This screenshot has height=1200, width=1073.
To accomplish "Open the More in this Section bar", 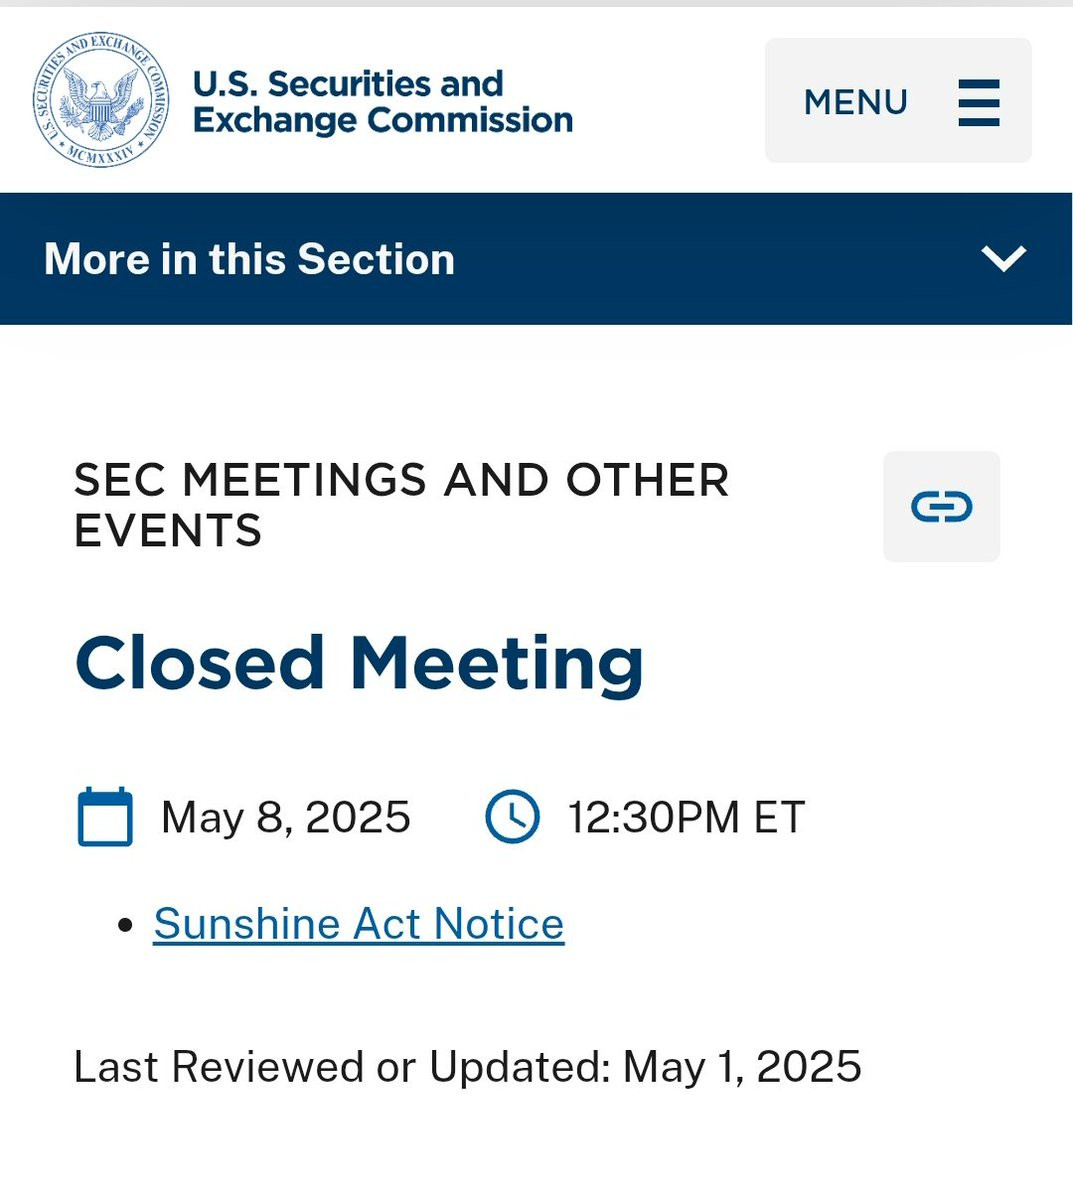I will point(536,258).
